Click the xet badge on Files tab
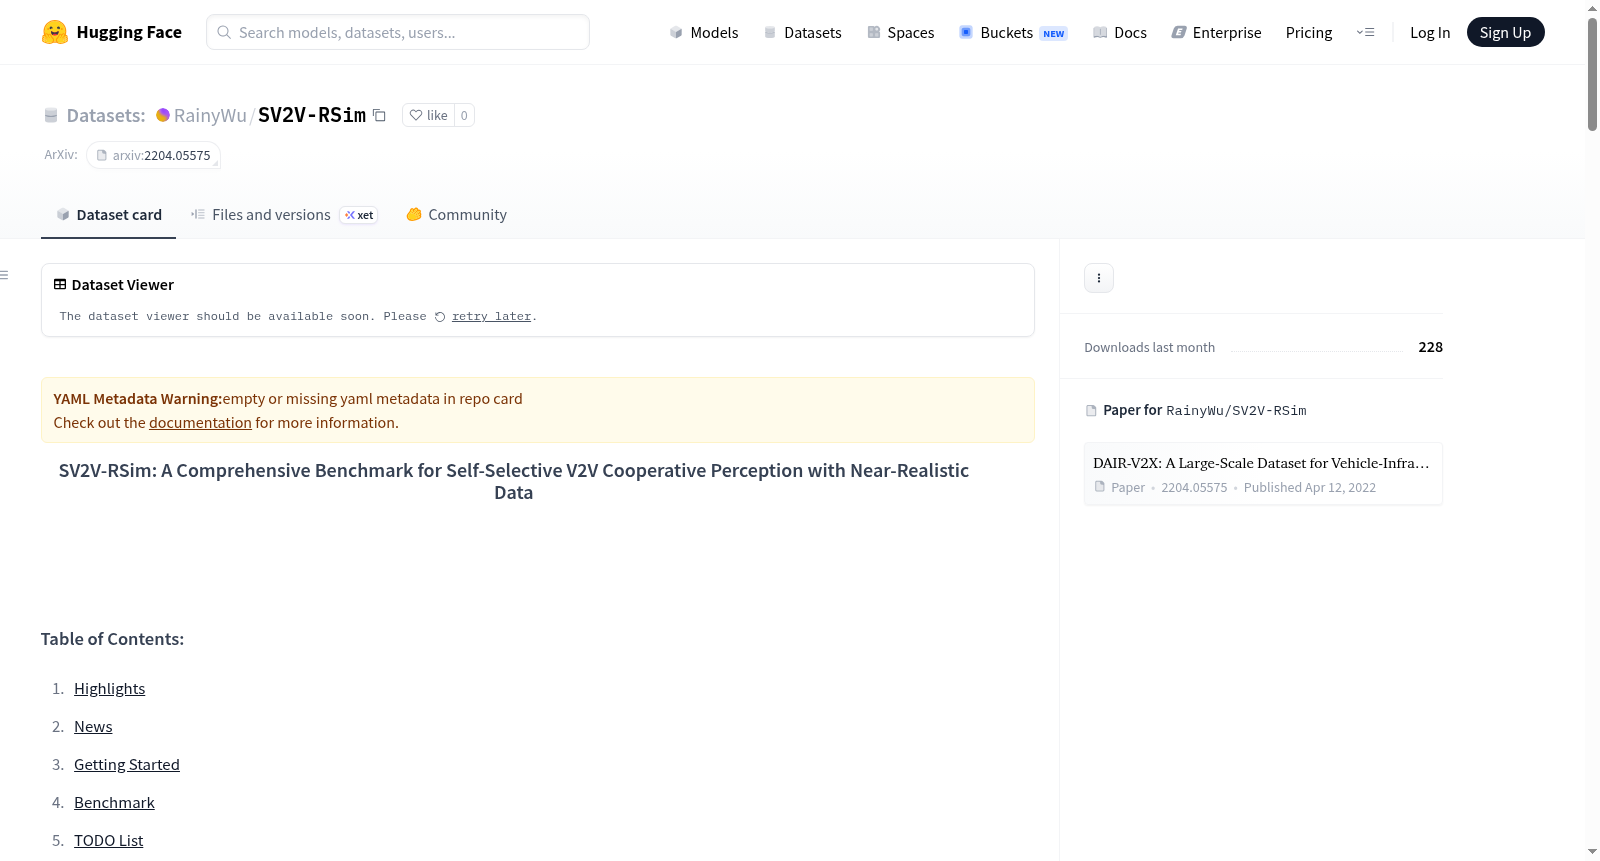Screen dimensions: 1600x861 pyautogui.click(x=359, y=215)
